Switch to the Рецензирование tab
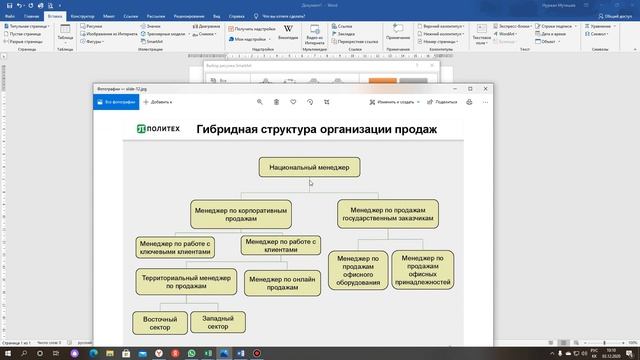 coord(189,16)
